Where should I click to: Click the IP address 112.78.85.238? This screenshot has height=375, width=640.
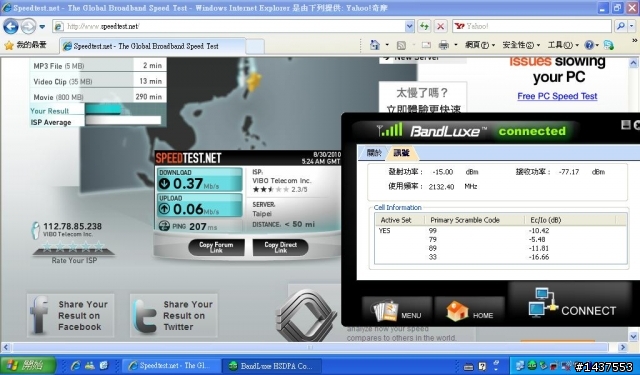[73, 226]
